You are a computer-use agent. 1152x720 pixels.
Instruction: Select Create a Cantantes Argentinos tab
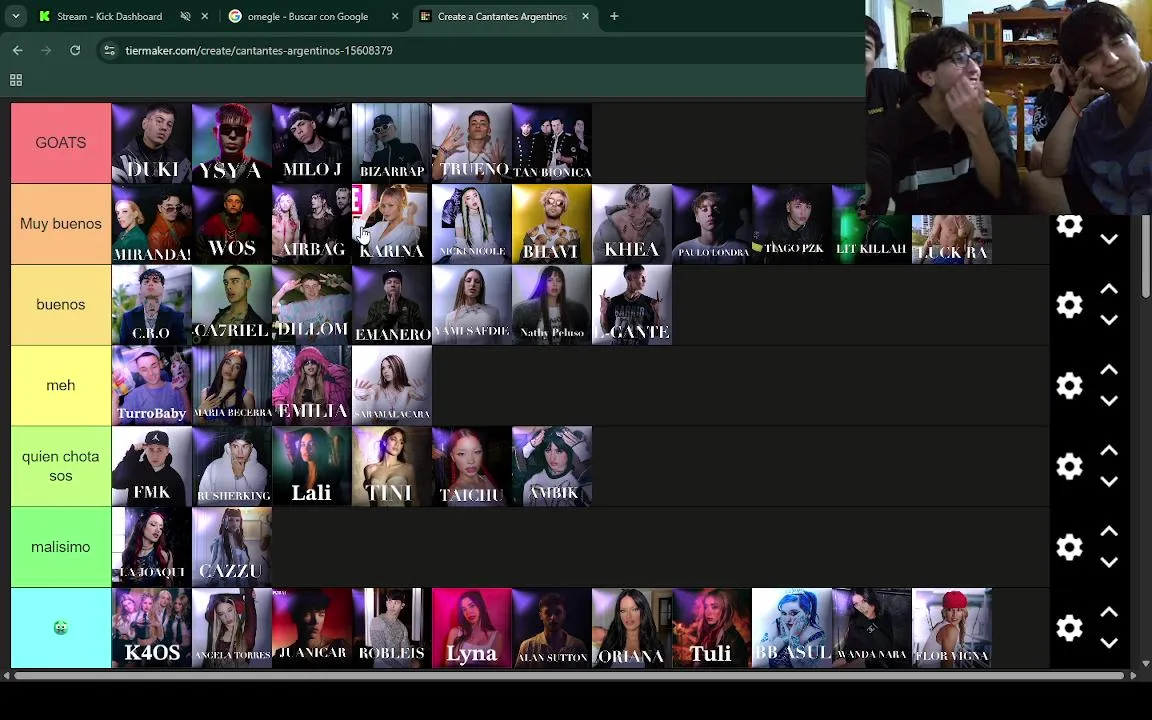(503, 16)
